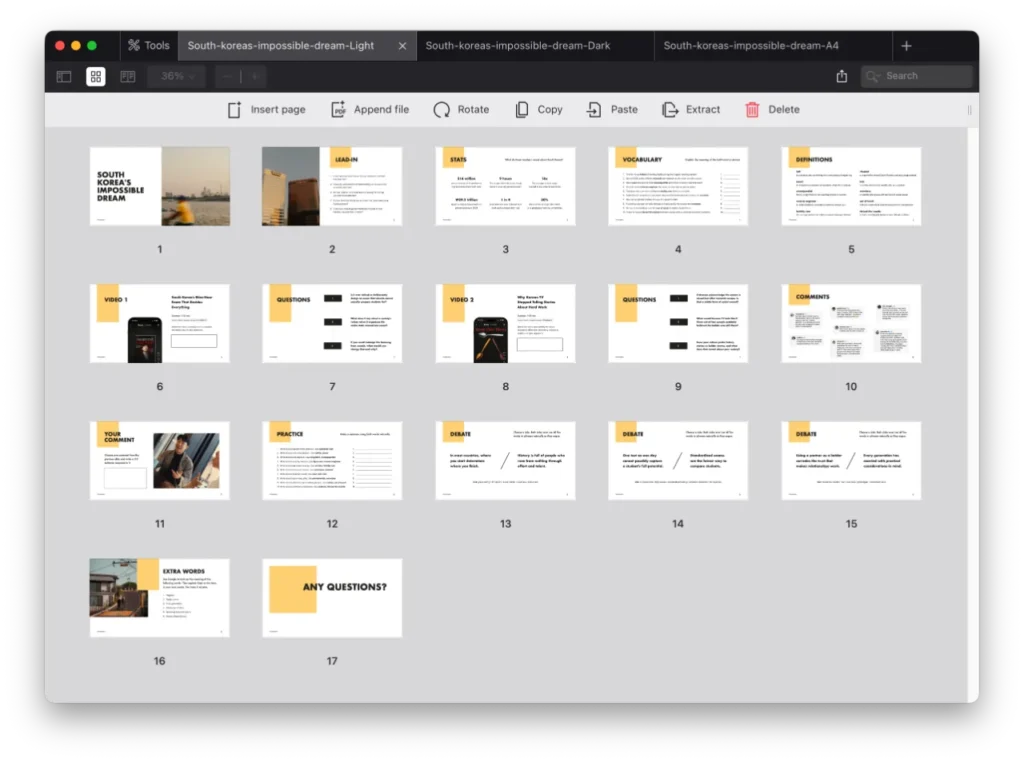Open the Tools menu
The height and width of the screenshot is (762, 1024).
(149, 46)
